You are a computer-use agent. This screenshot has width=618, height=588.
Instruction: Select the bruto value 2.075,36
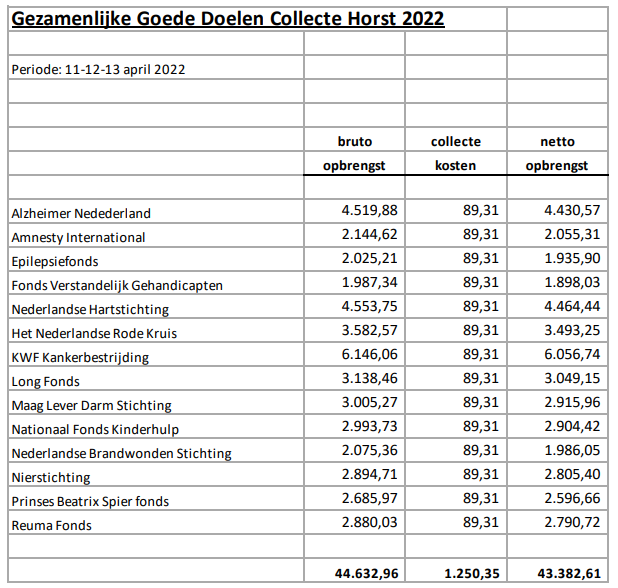tap(369, 451)
